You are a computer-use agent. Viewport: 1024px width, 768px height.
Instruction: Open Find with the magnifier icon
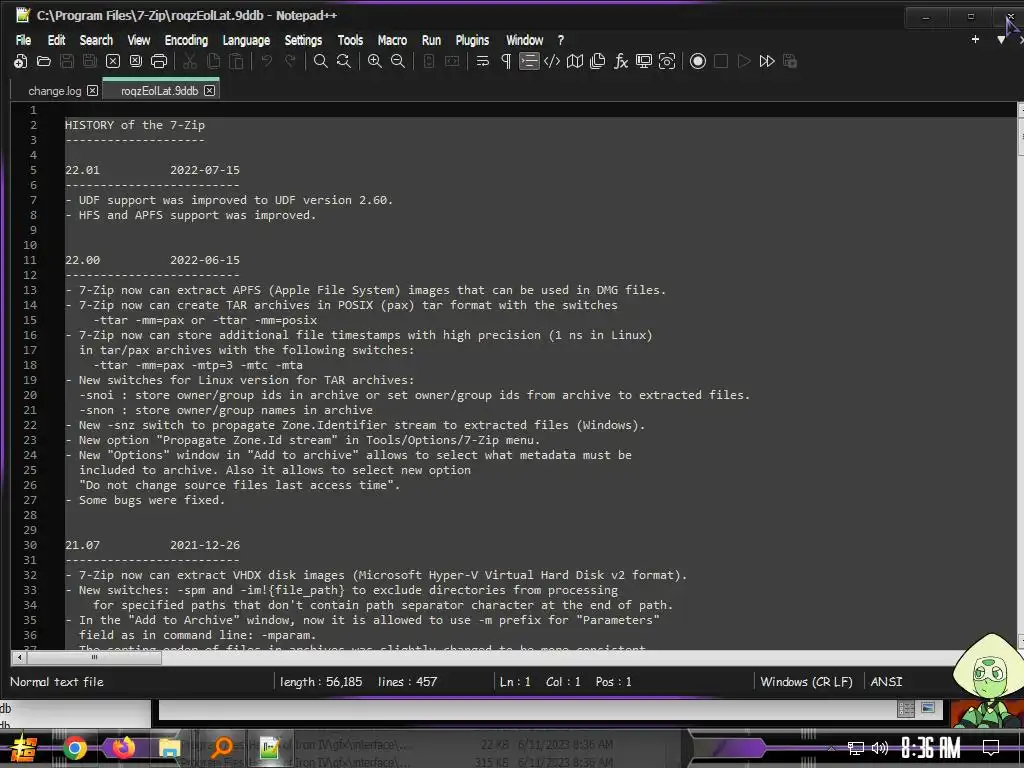[x=321, y=61]
